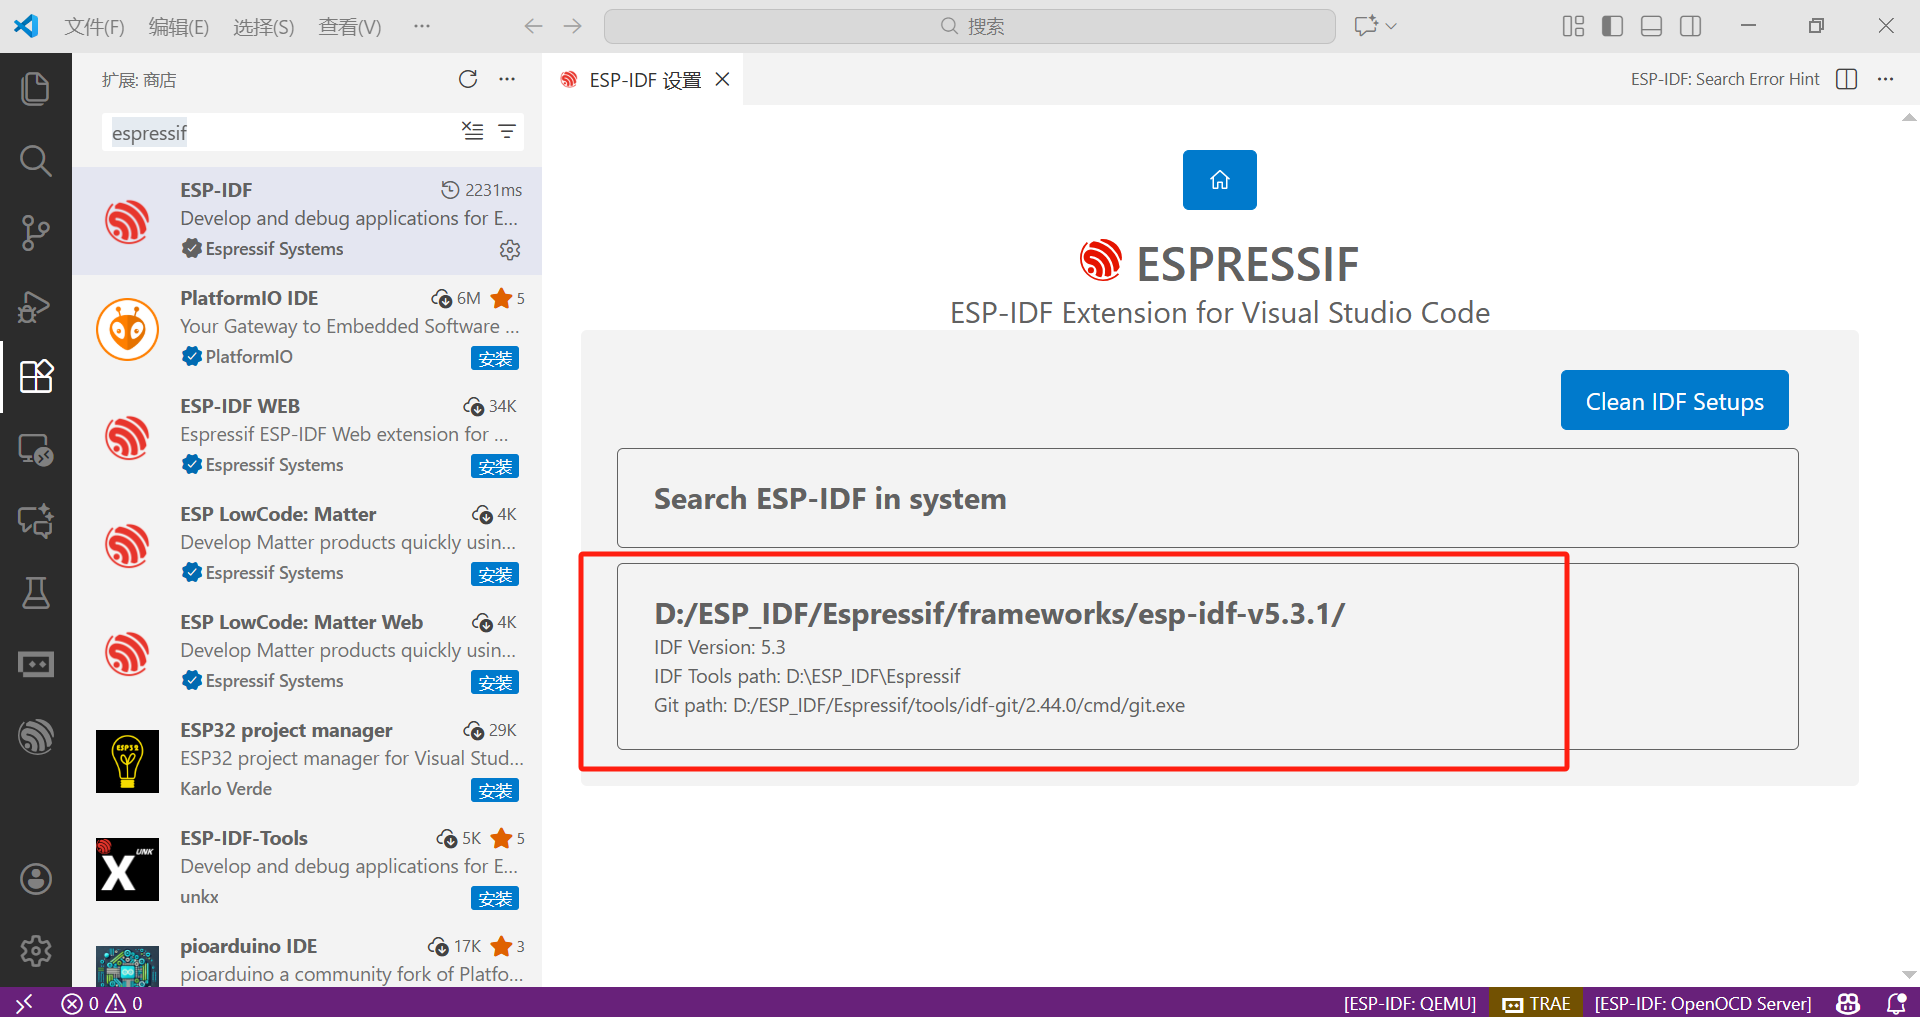Open the ESP-IDF extension entry in list

(x=307, y=221)
